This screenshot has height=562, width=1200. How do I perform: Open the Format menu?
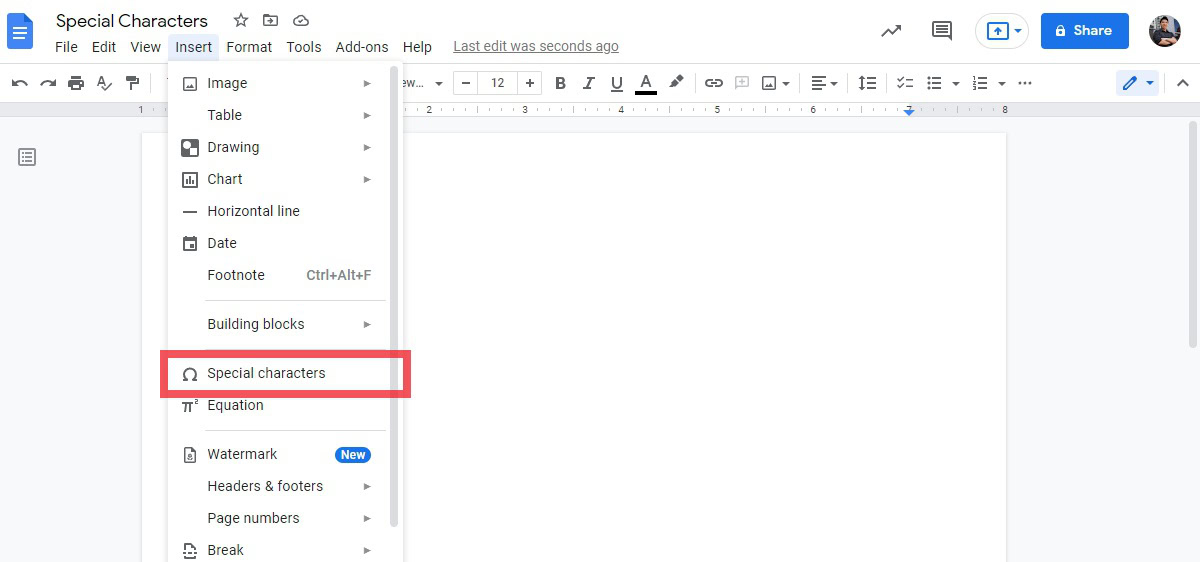pyautogui.click(x=249, y=47)
